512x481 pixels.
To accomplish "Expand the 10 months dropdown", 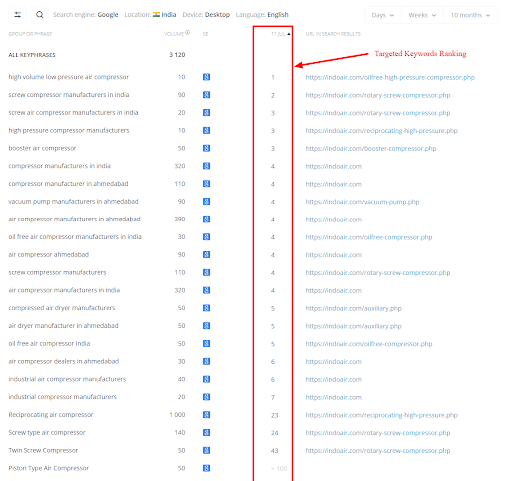I will tap(470, 15).
